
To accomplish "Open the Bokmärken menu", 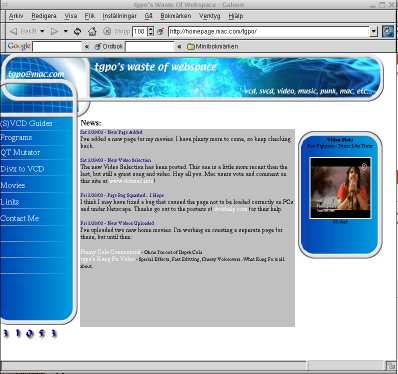I will coord(176,16).
